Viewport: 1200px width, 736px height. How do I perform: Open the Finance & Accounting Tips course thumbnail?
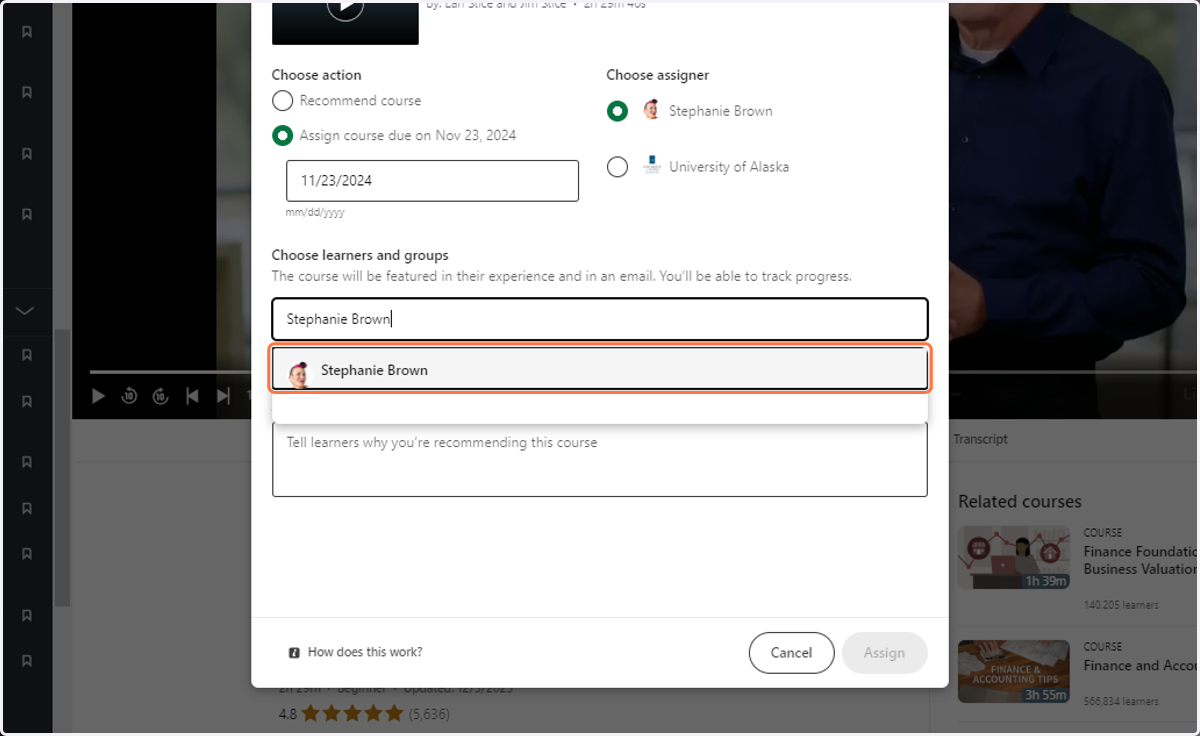point(1014,672)
